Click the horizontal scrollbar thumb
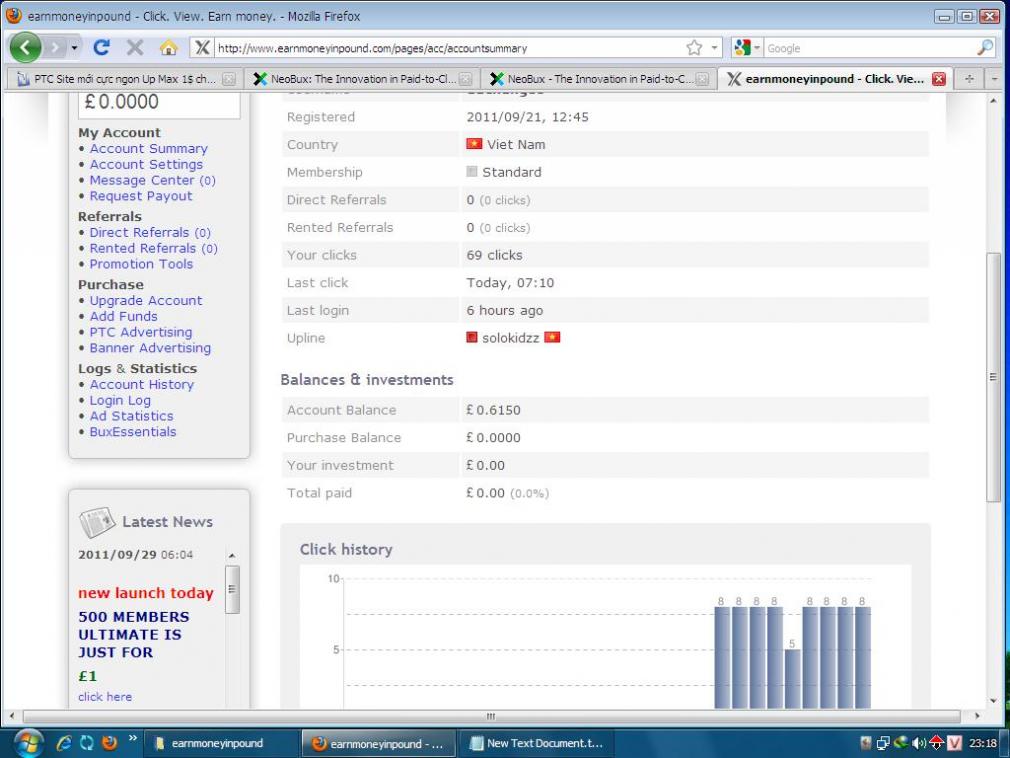Viewport: 1010px width, 758px height. (x=491, y=715)
